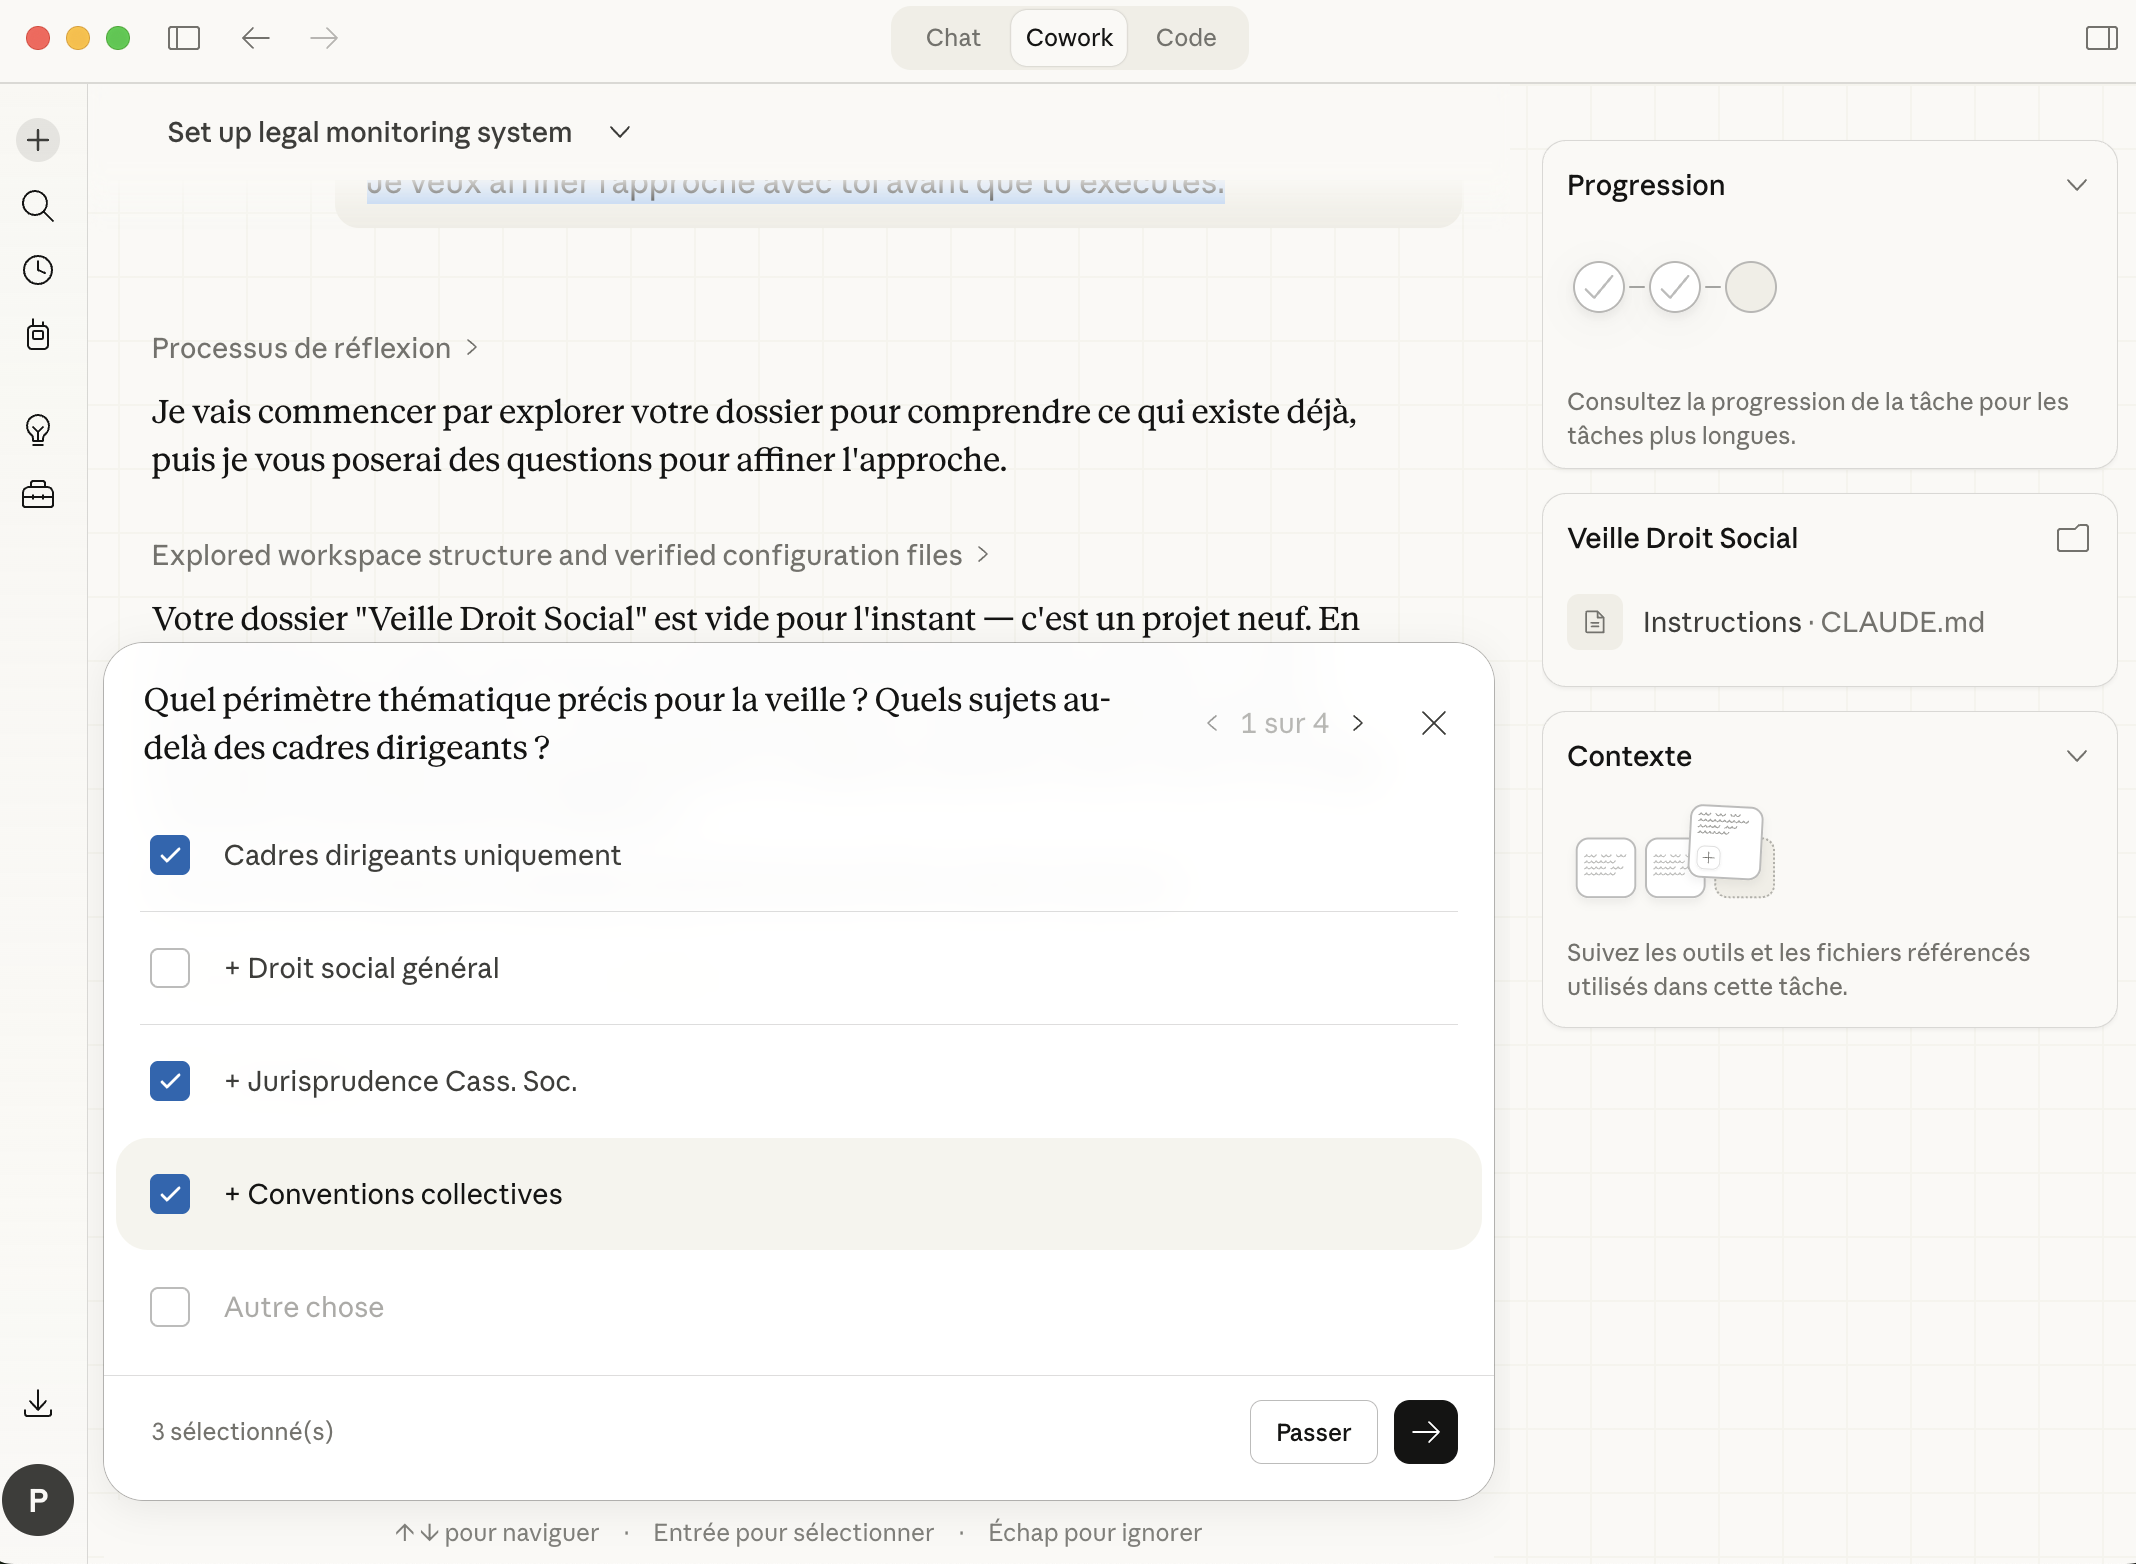
Task: Click the third progression step circle
Action: [1751, 287]
